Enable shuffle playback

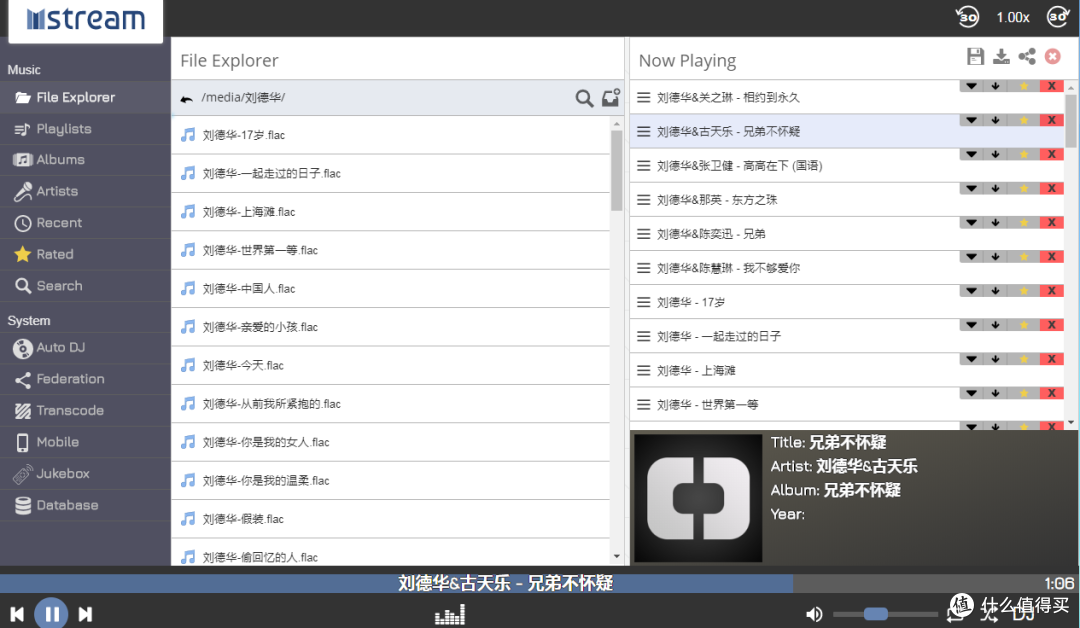990,613
